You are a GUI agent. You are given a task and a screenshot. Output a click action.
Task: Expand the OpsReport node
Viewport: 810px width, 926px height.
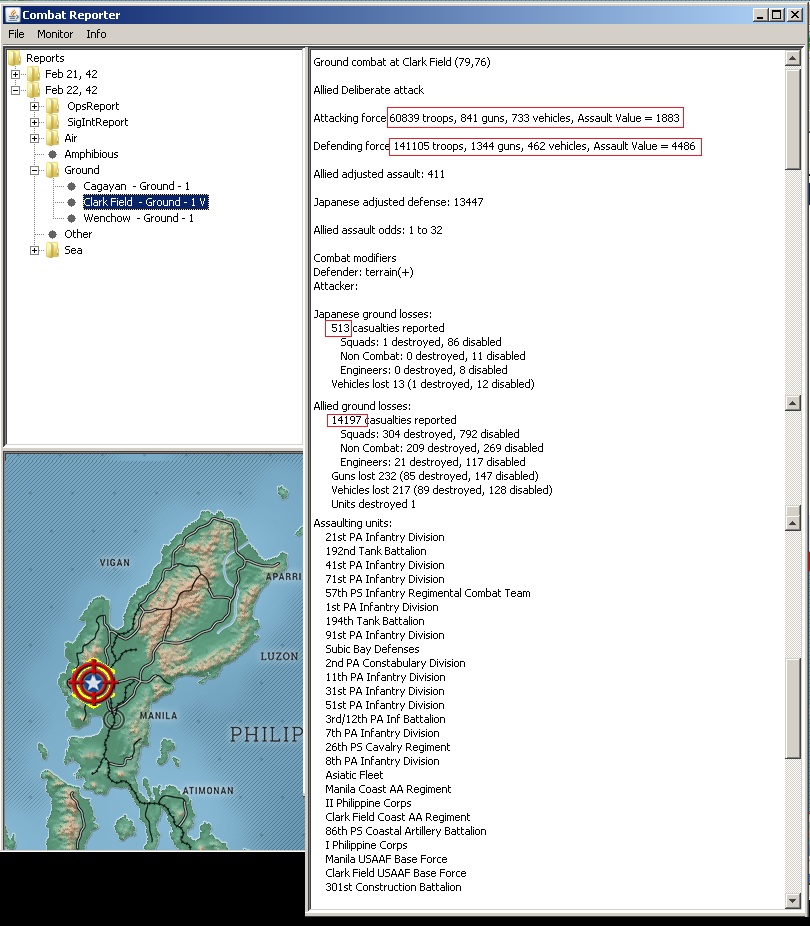[34, 106]
